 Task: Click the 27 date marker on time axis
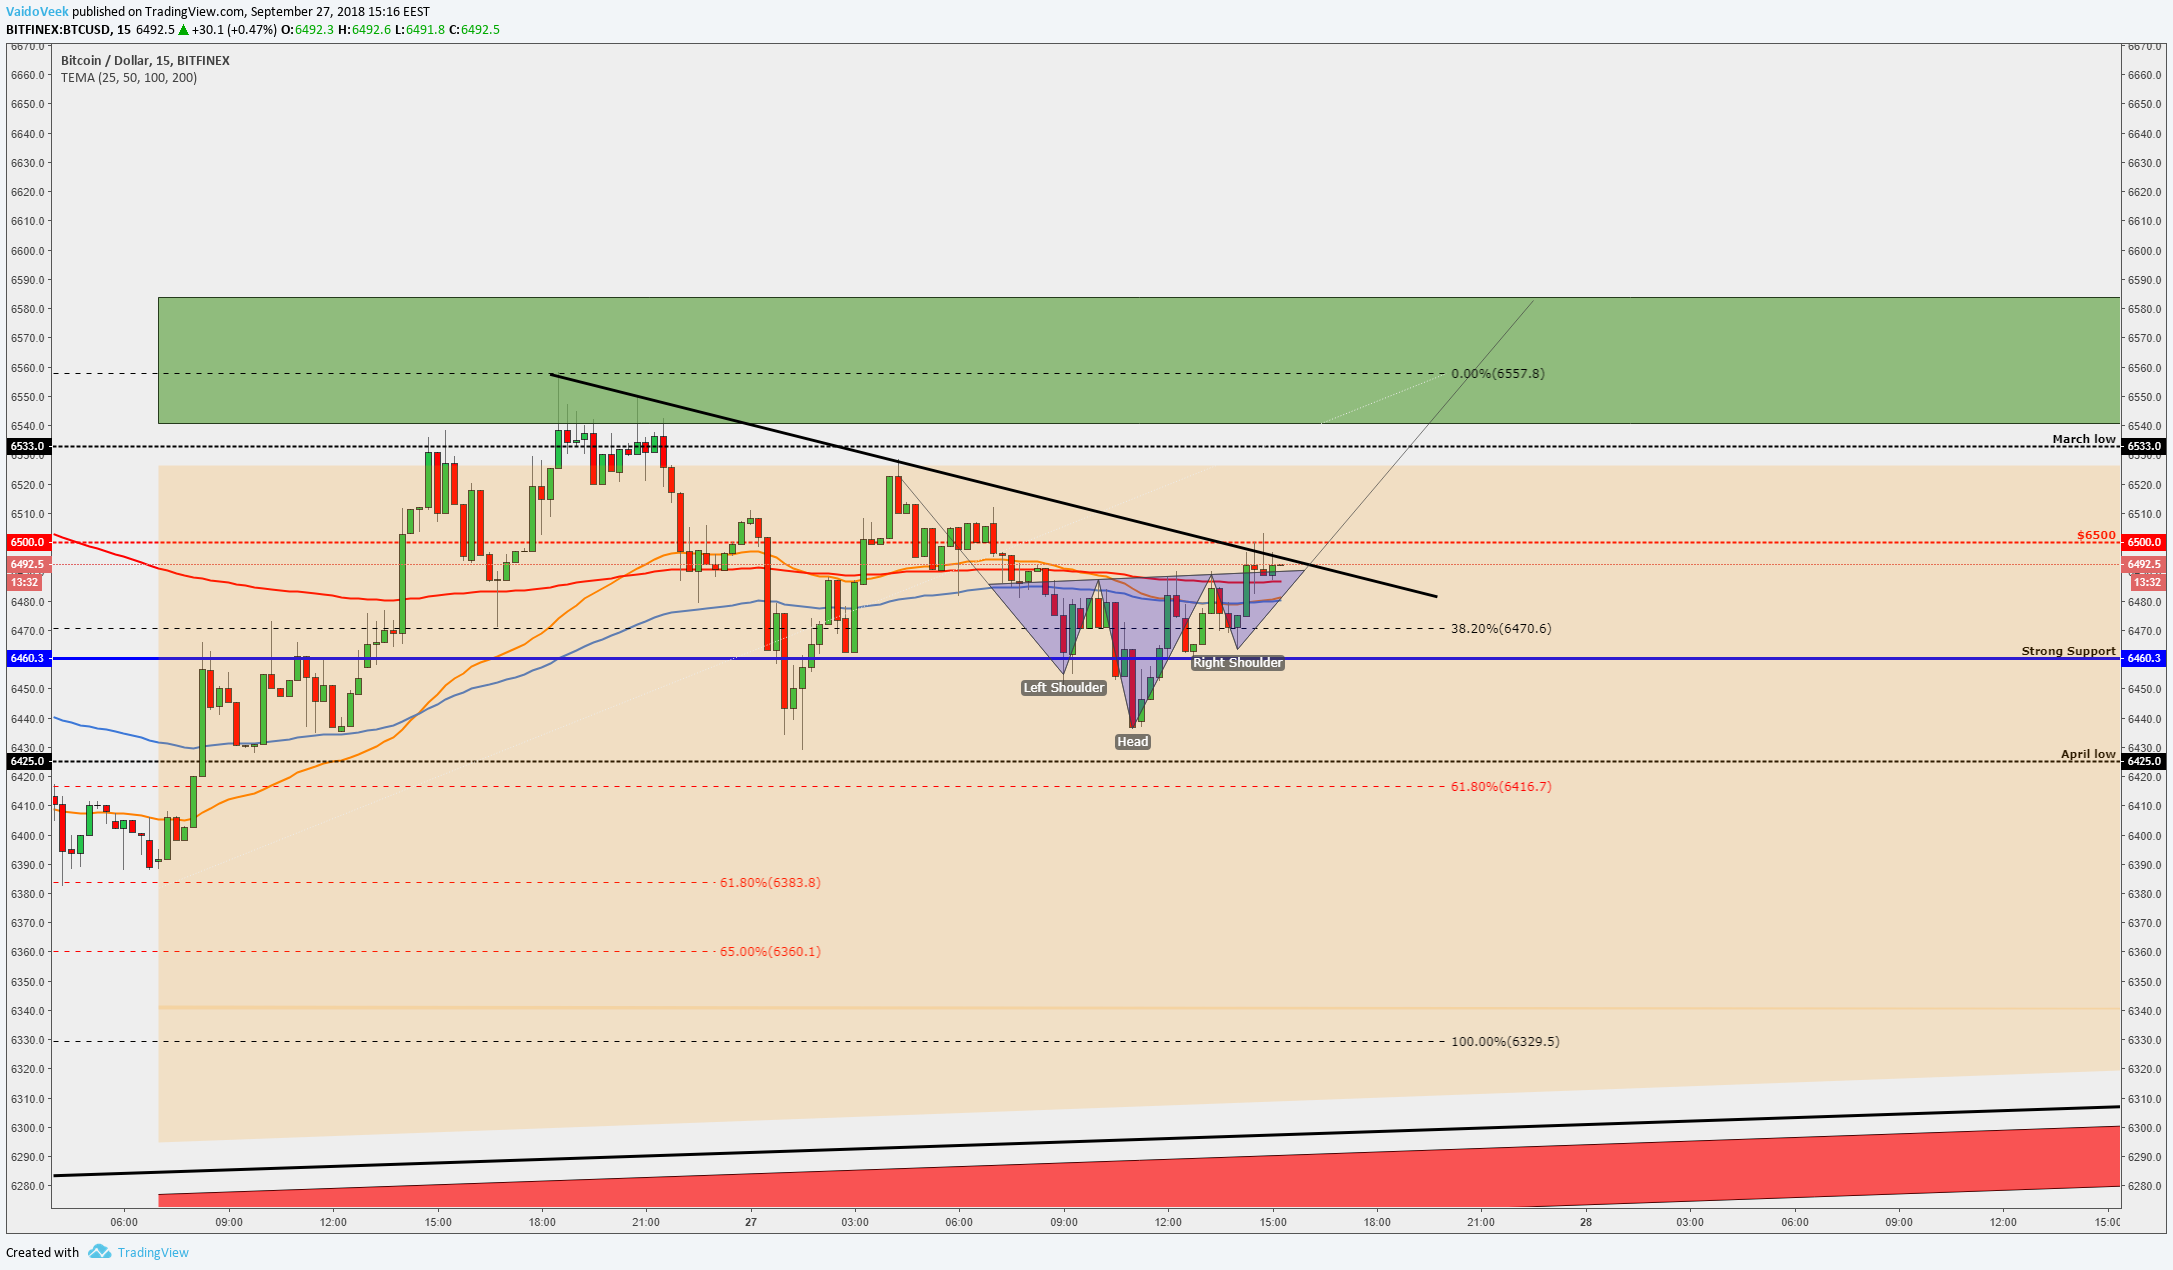(x=751, y=1222)
